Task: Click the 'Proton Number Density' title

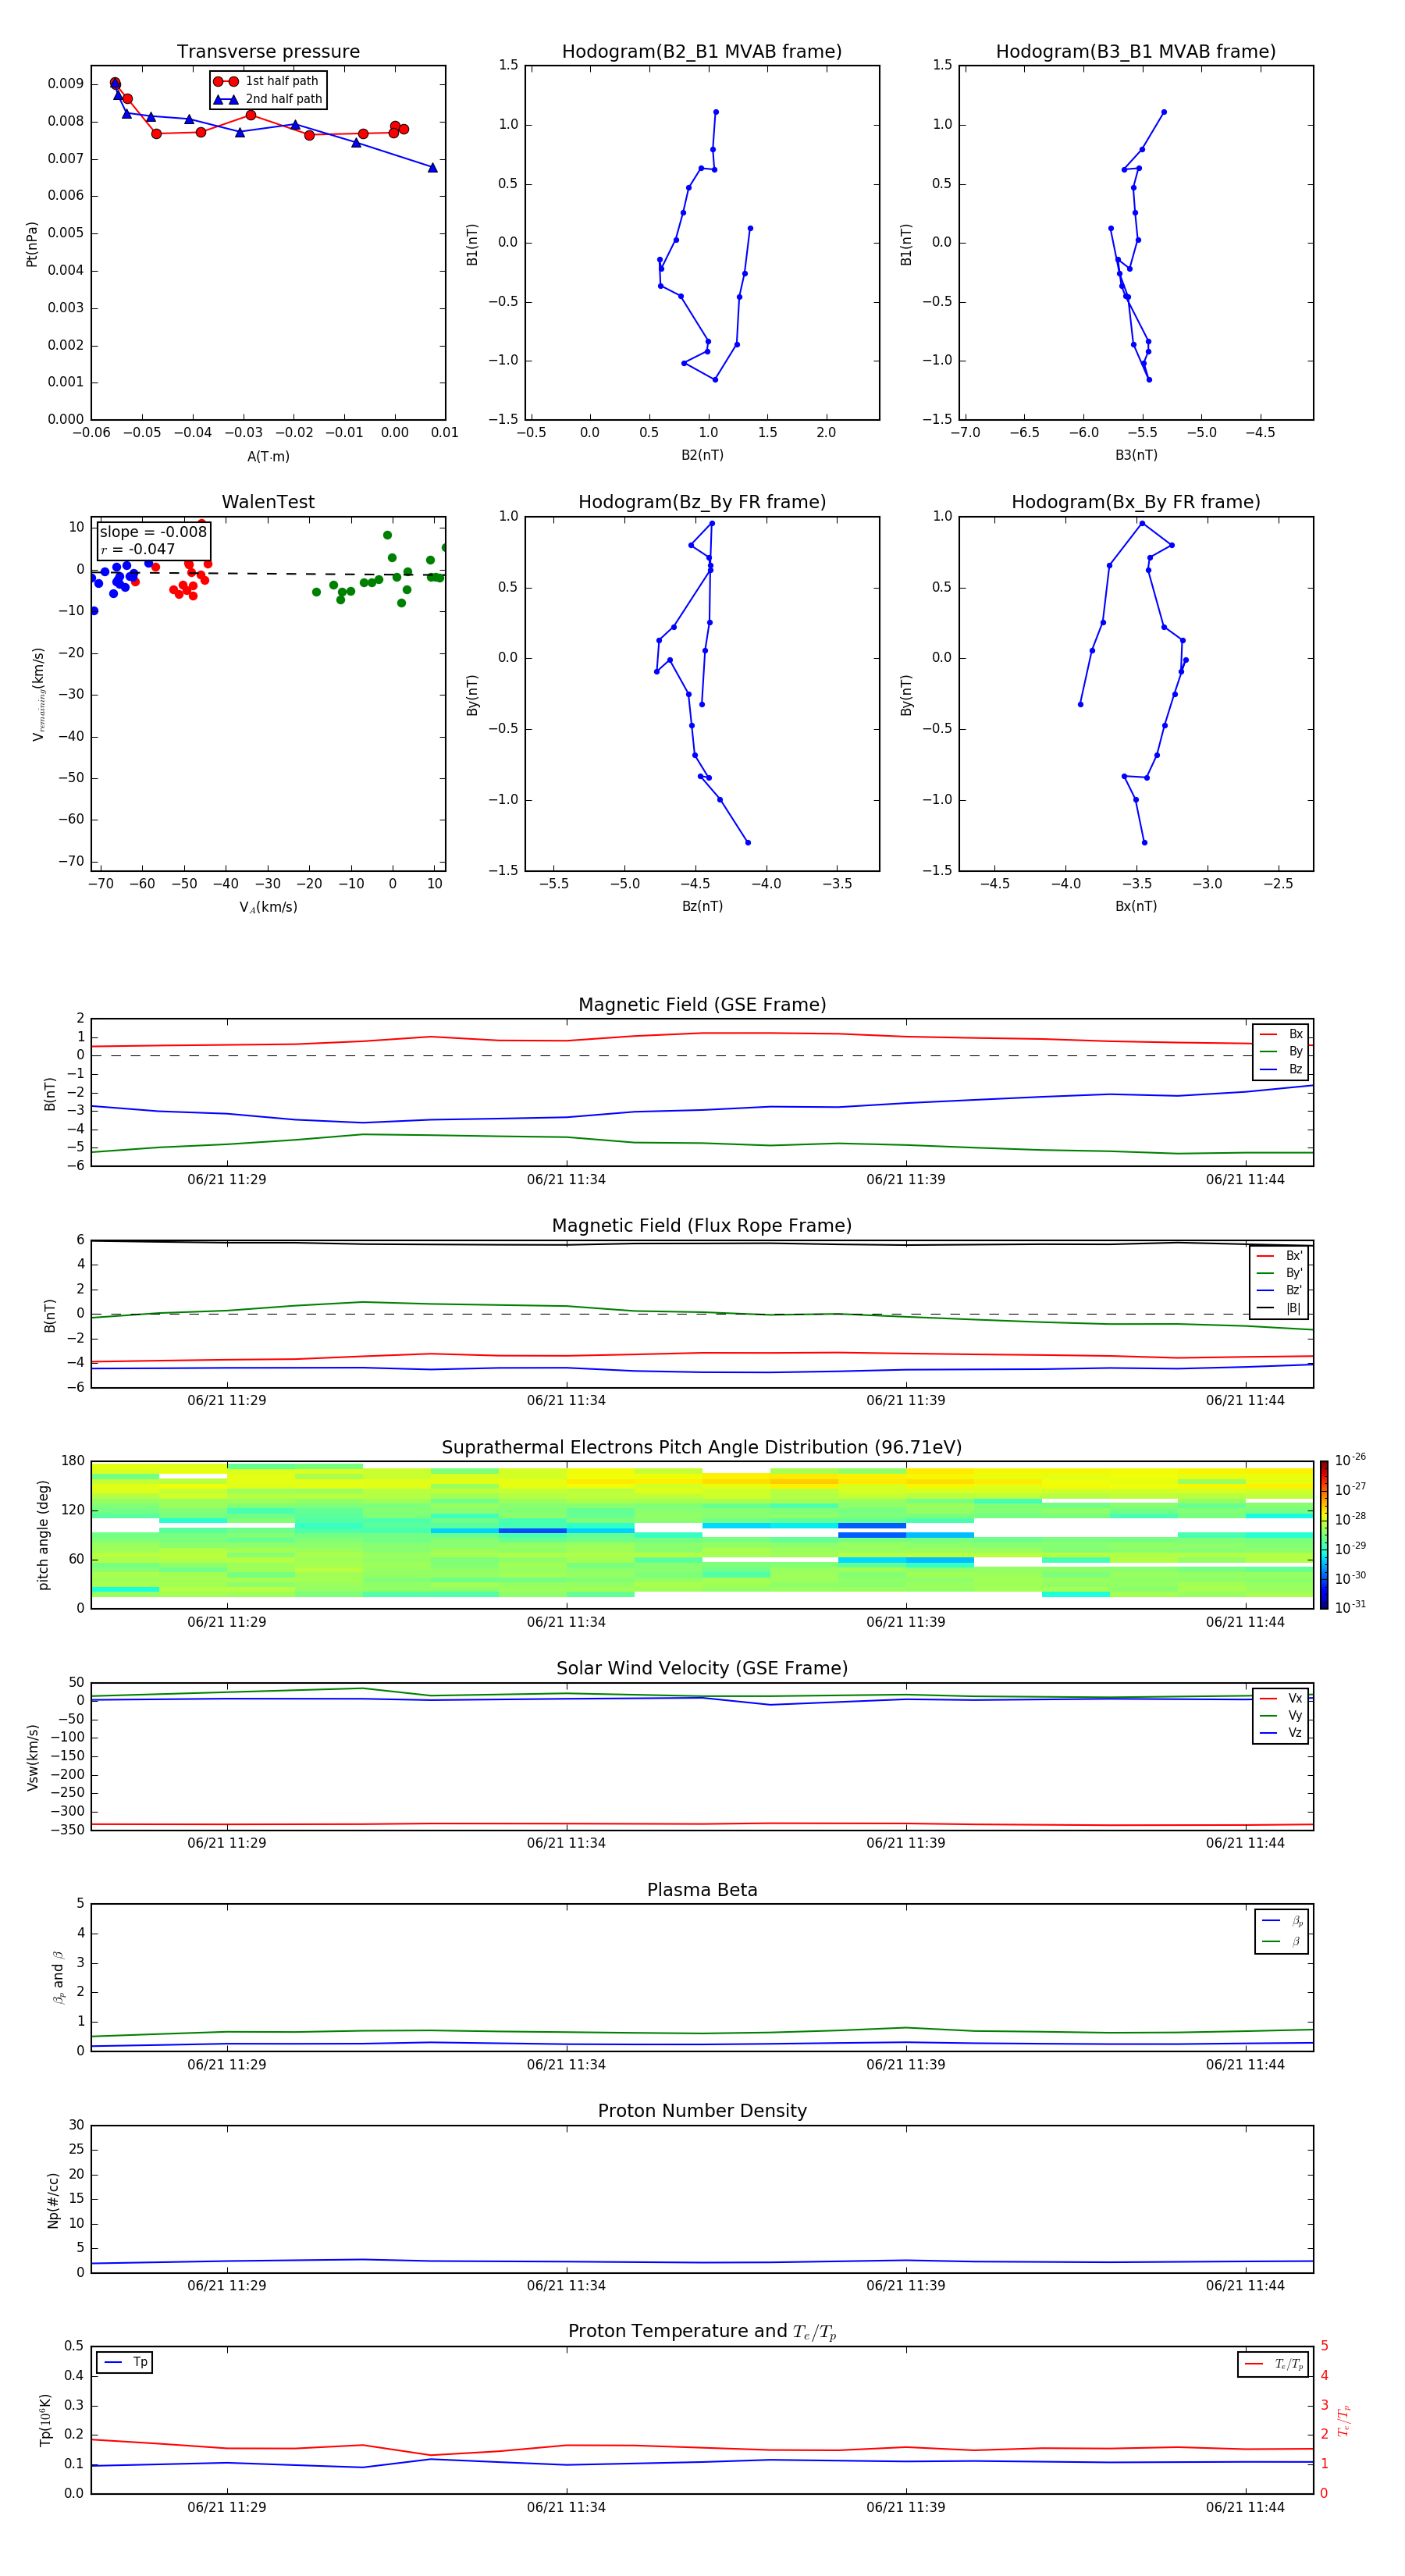Action: (702, 2111)
